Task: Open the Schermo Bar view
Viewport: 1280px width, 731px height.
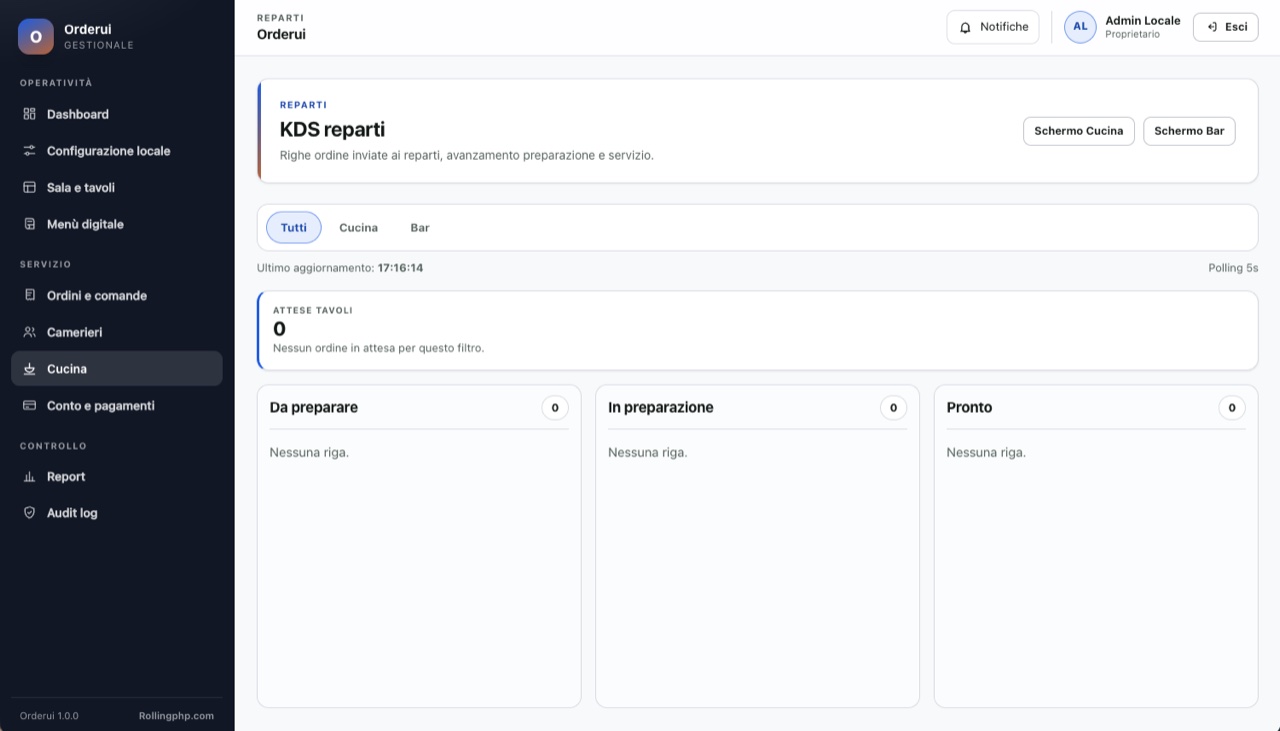Action: [x=1189, y=131]
